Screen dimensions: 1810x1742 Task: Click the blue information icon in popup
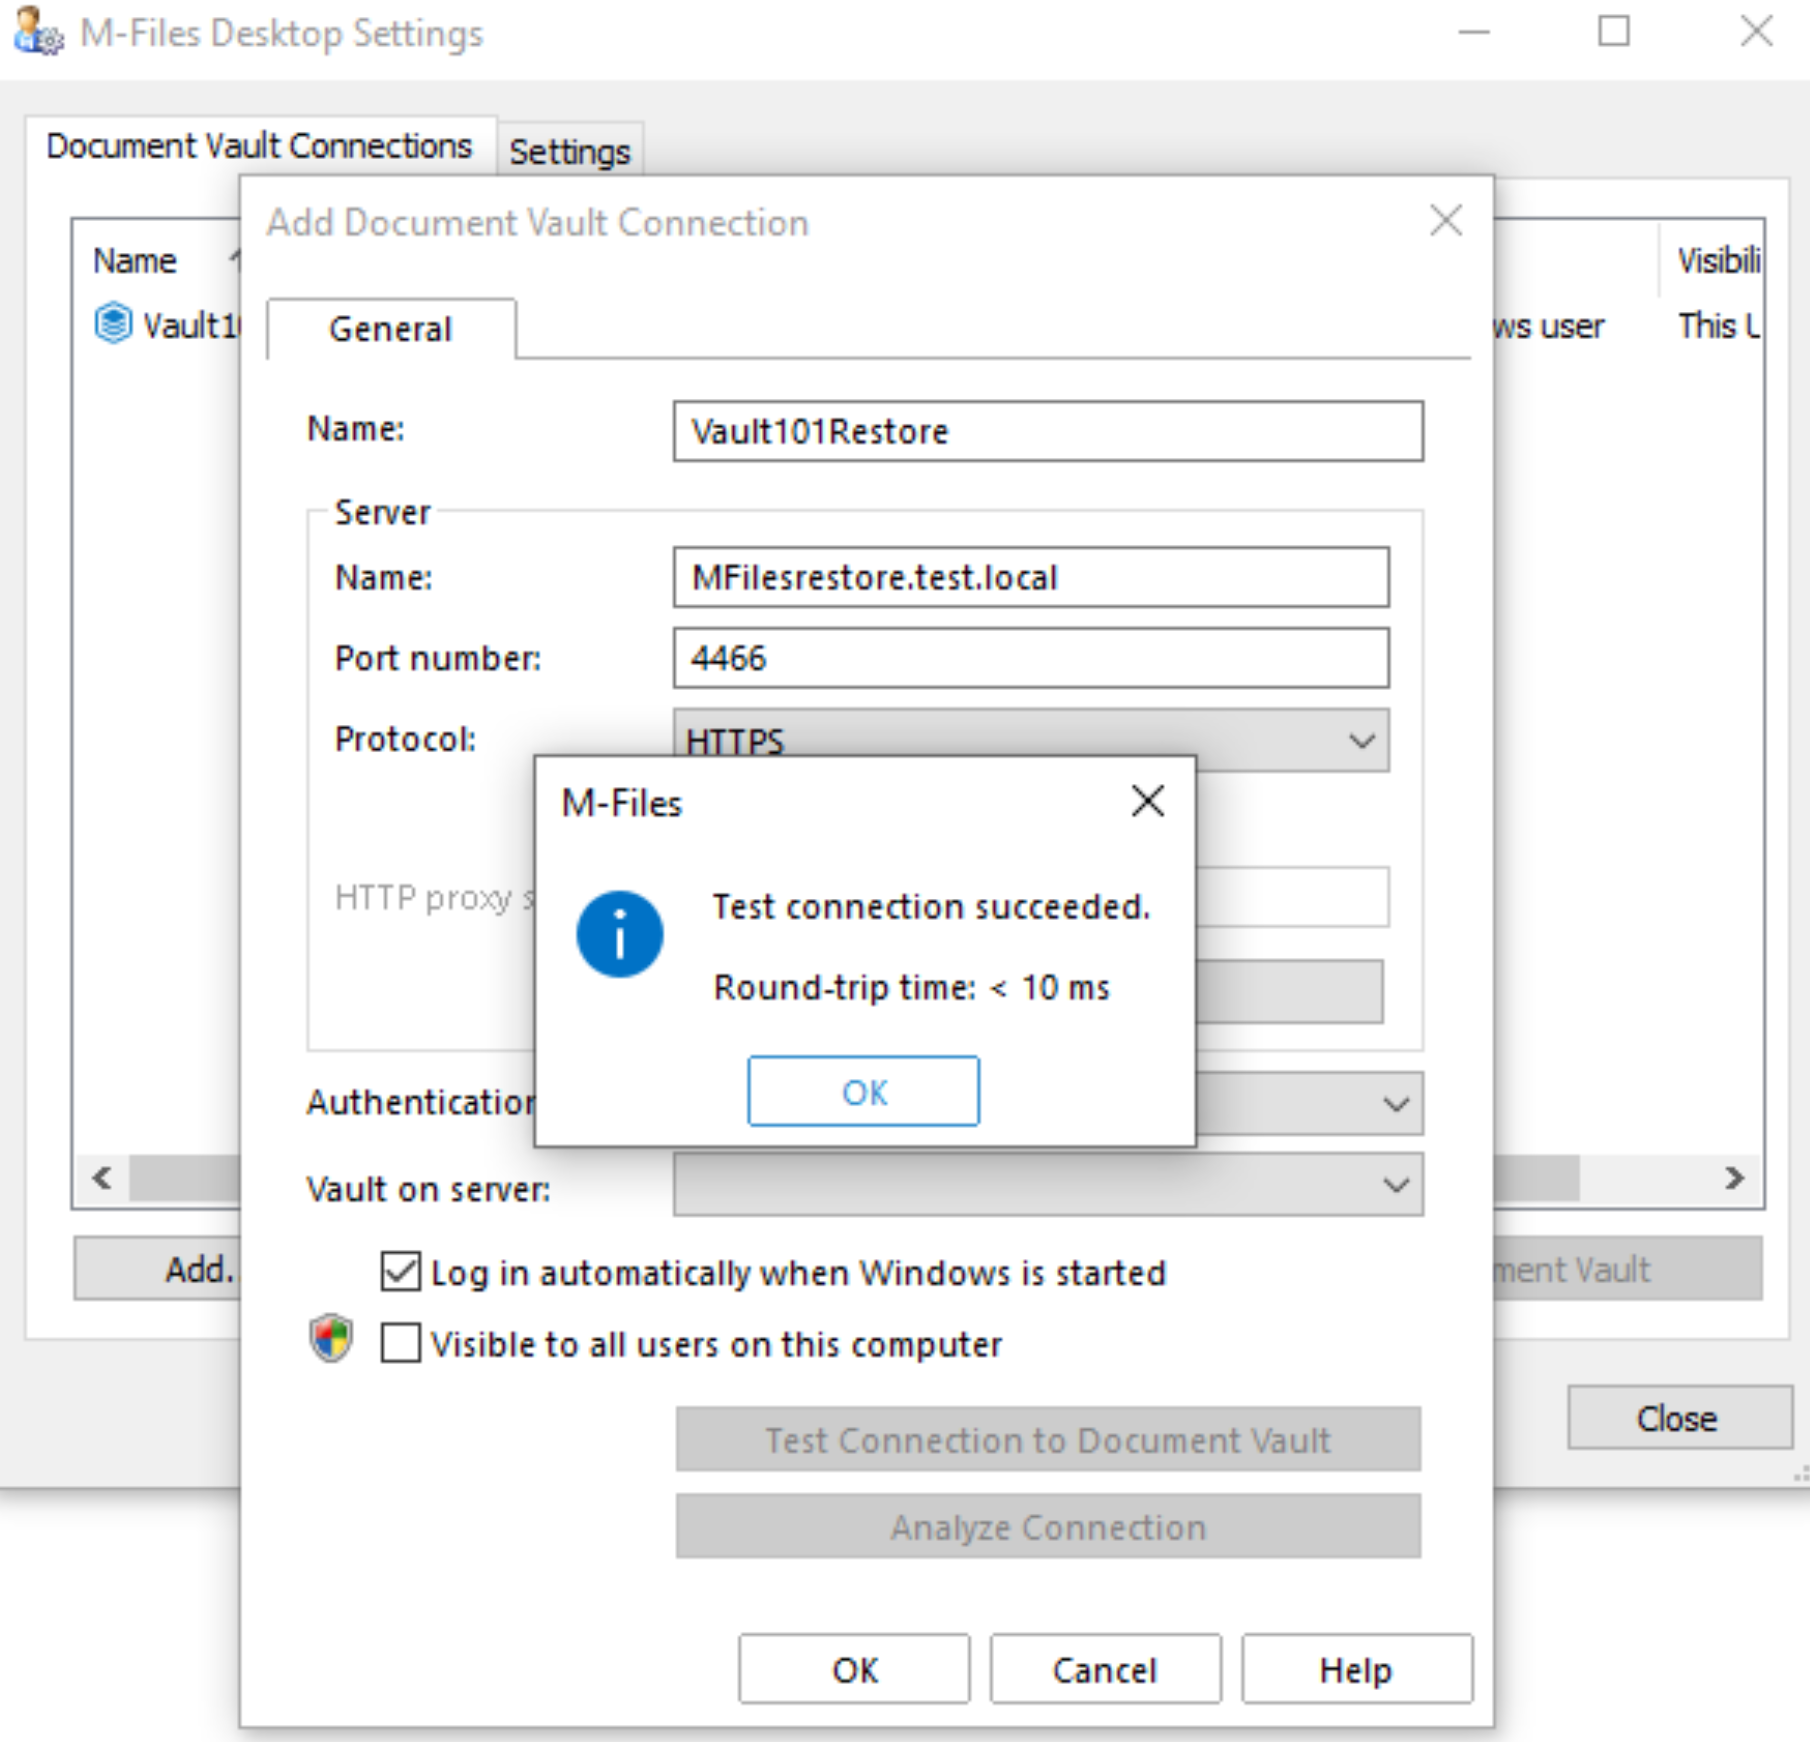point(620,934)
